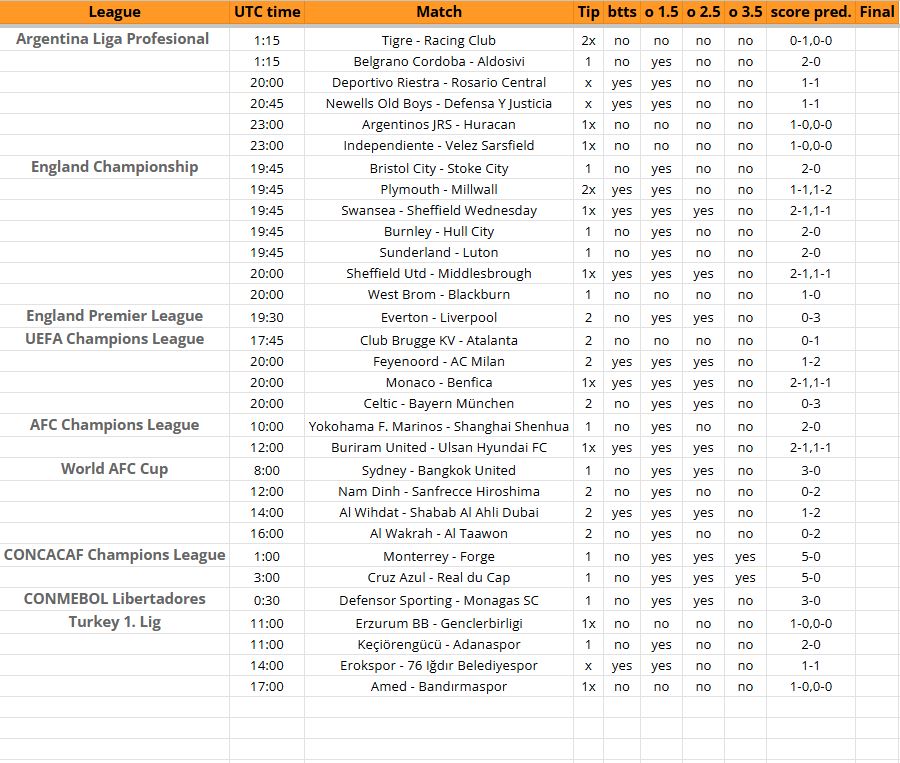Select the Tigre - Racing Club match
Image resolution: width=900 pixels, height=763 pixels.
coord(439,41)
